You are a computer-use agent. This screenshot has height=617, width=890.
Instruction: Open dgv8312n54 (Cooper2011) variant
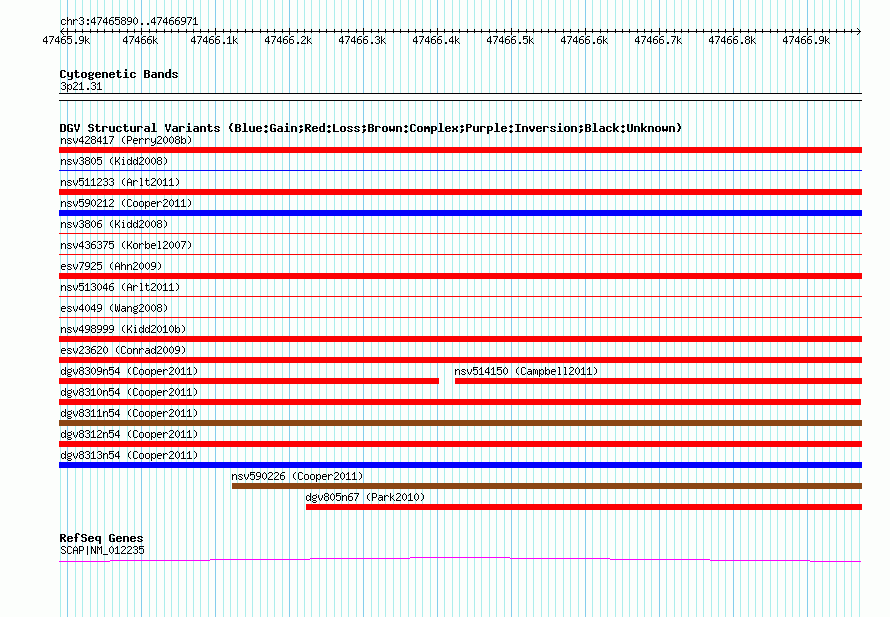129,434
